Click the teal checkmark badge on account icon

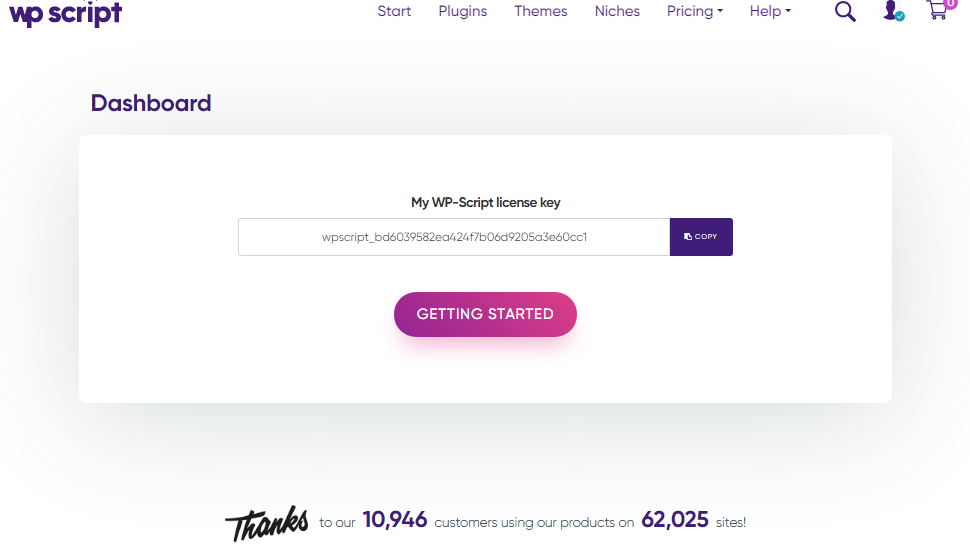(900, 17)
